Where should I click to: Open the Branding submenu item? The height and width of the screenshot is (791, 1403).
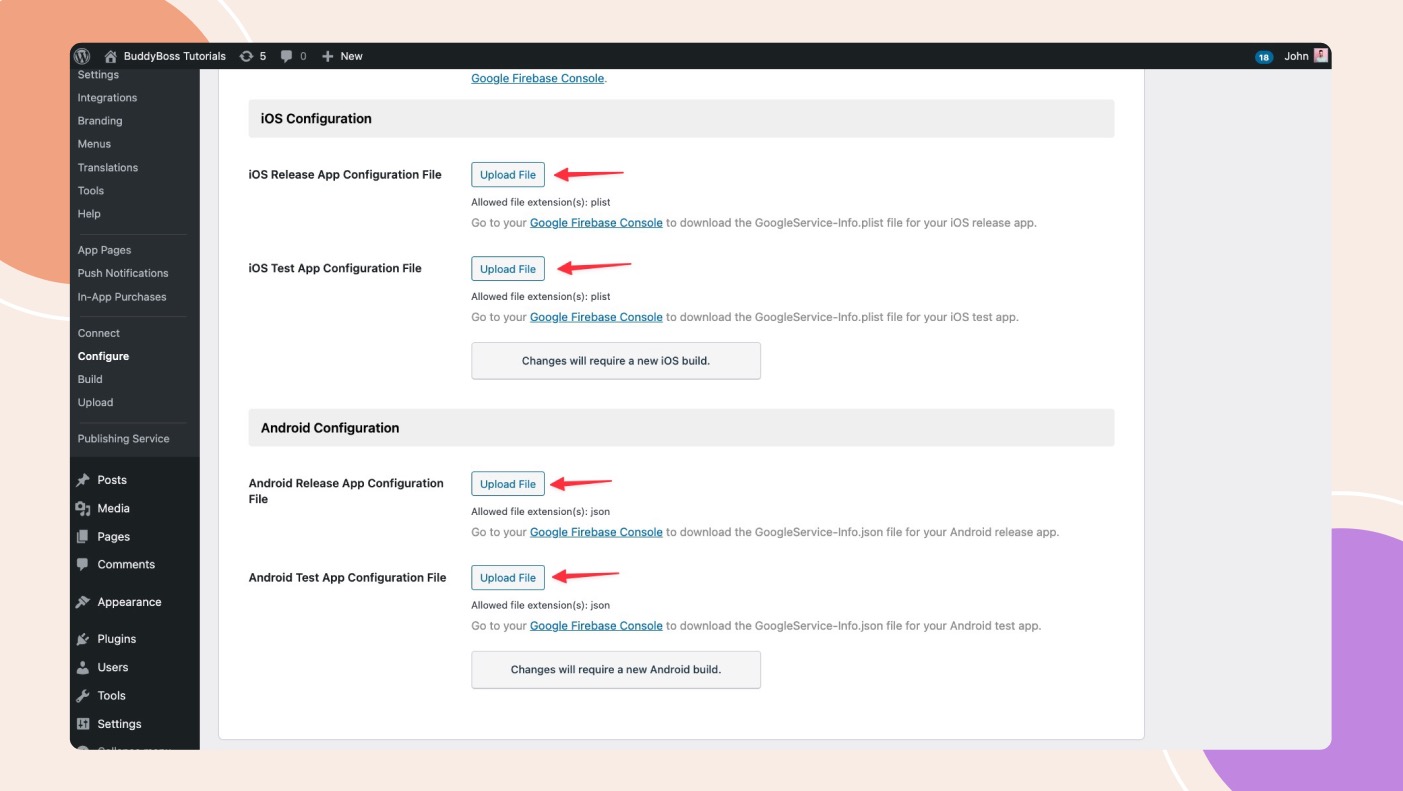click(x=100, y=121)
